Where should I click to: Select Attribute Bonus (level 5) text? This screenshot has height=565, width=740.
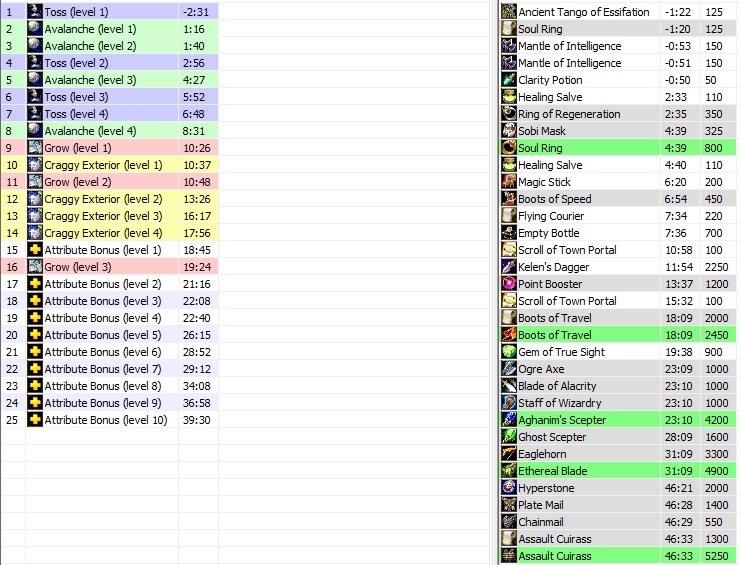tap(103, 335)
